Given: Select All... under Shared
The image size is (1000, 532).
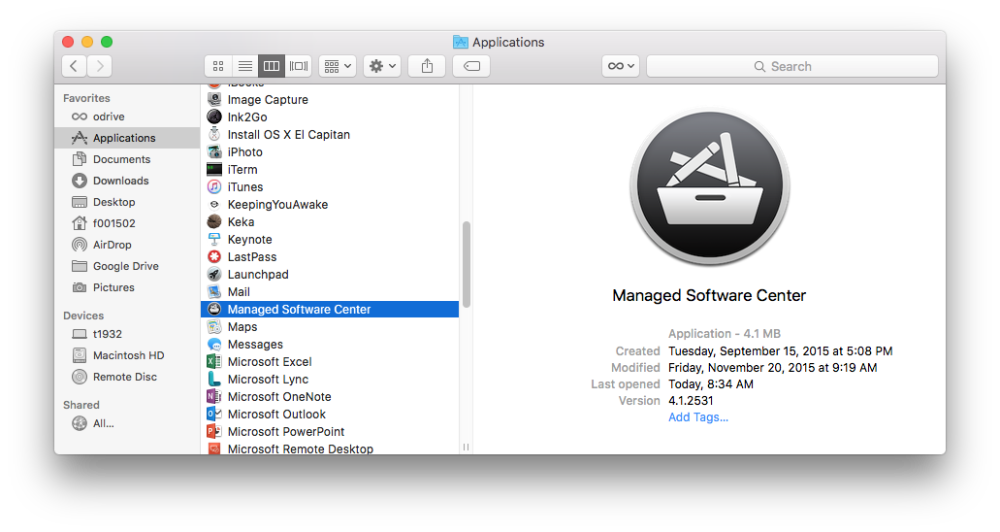Looking at the screenshot, I should pyautogui.click(x=127, y=423).
